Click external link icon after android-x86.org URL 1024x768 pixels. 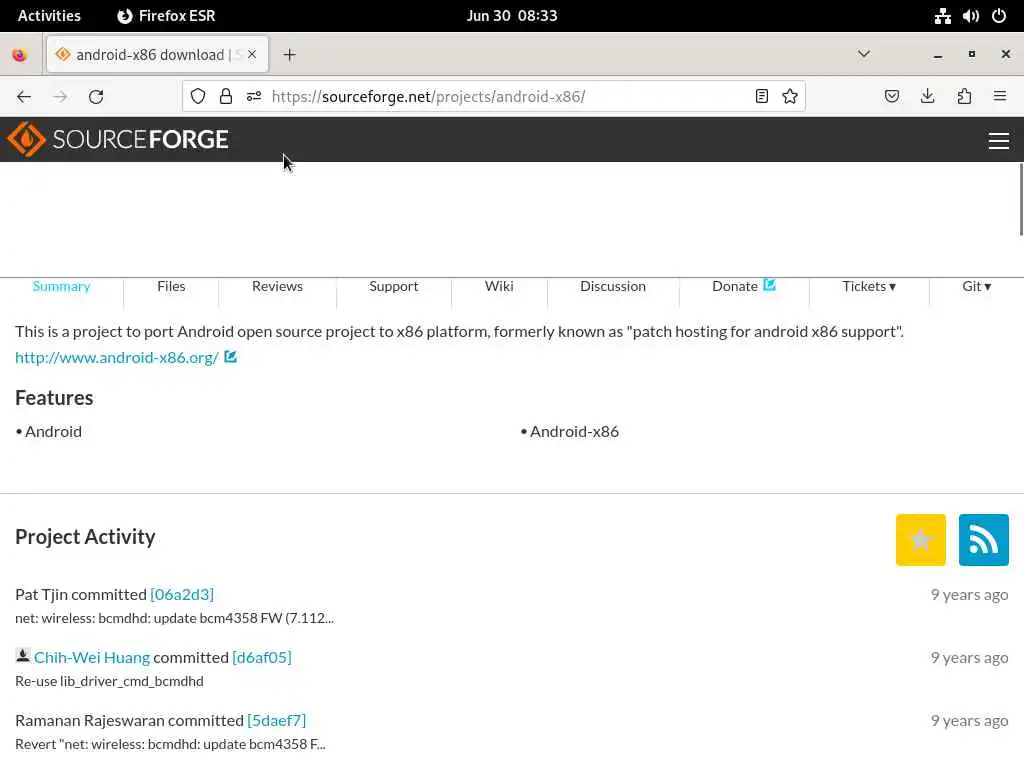[x=230, y=357]
